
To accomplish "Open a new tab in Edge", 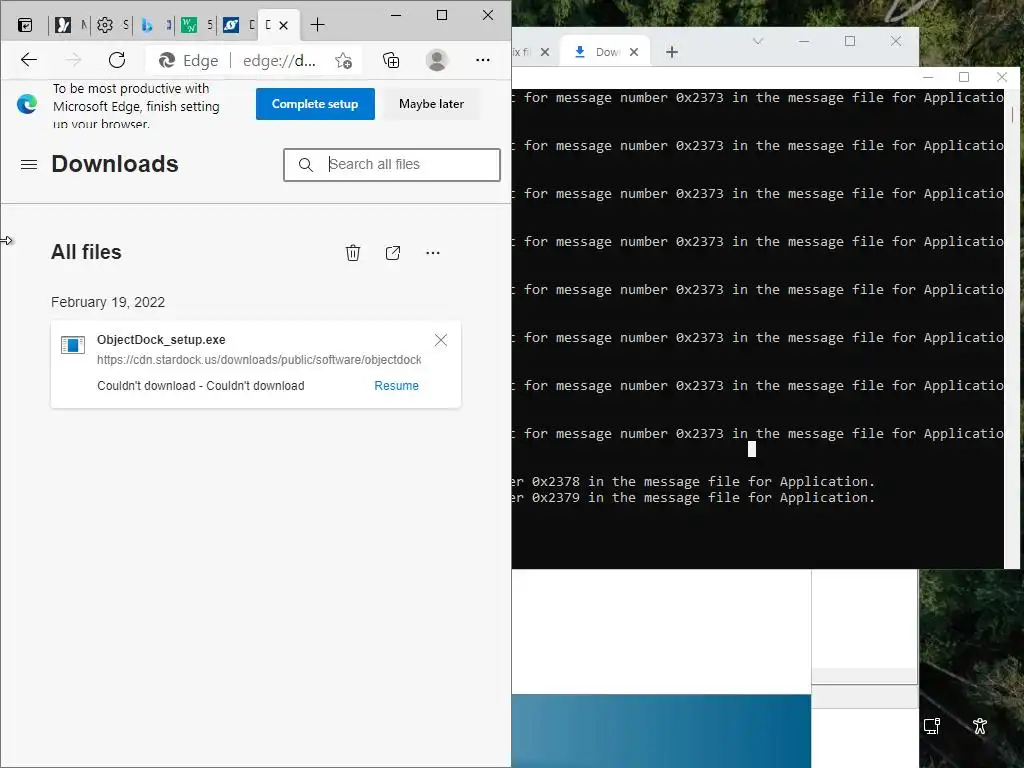I will tap(317, 25).
